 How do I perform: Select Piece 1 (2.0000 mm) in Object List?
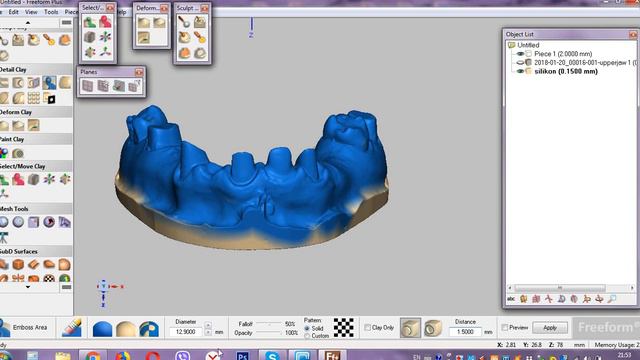click(563, 53)
